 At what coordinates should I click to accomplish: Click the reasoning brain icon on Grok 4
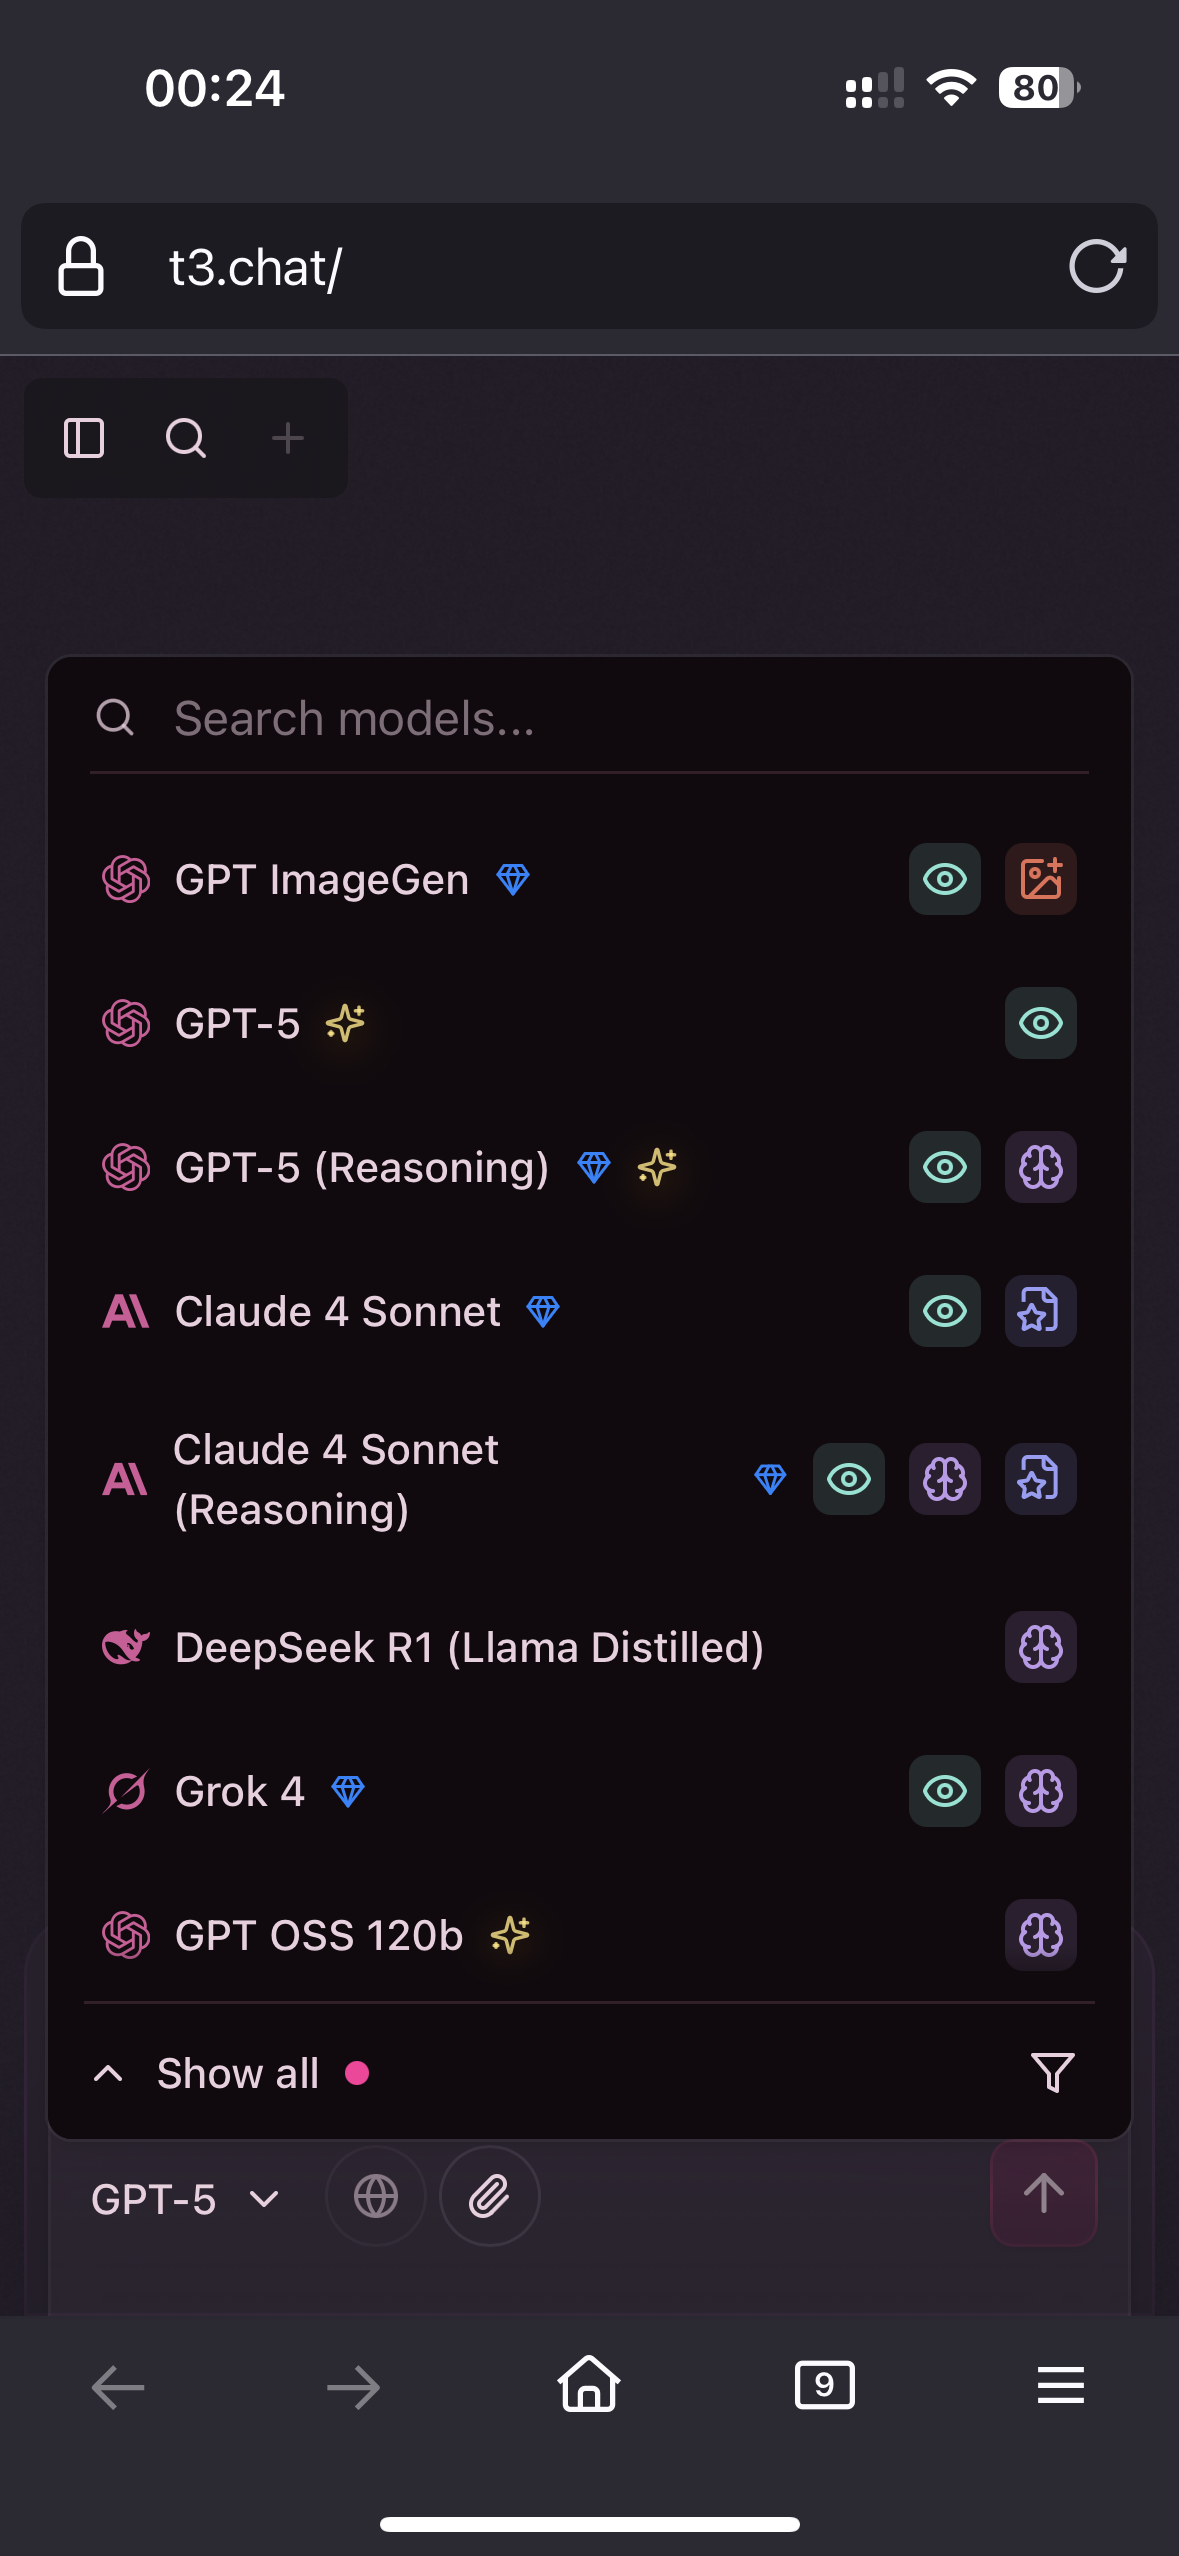coord(1041,1791)
